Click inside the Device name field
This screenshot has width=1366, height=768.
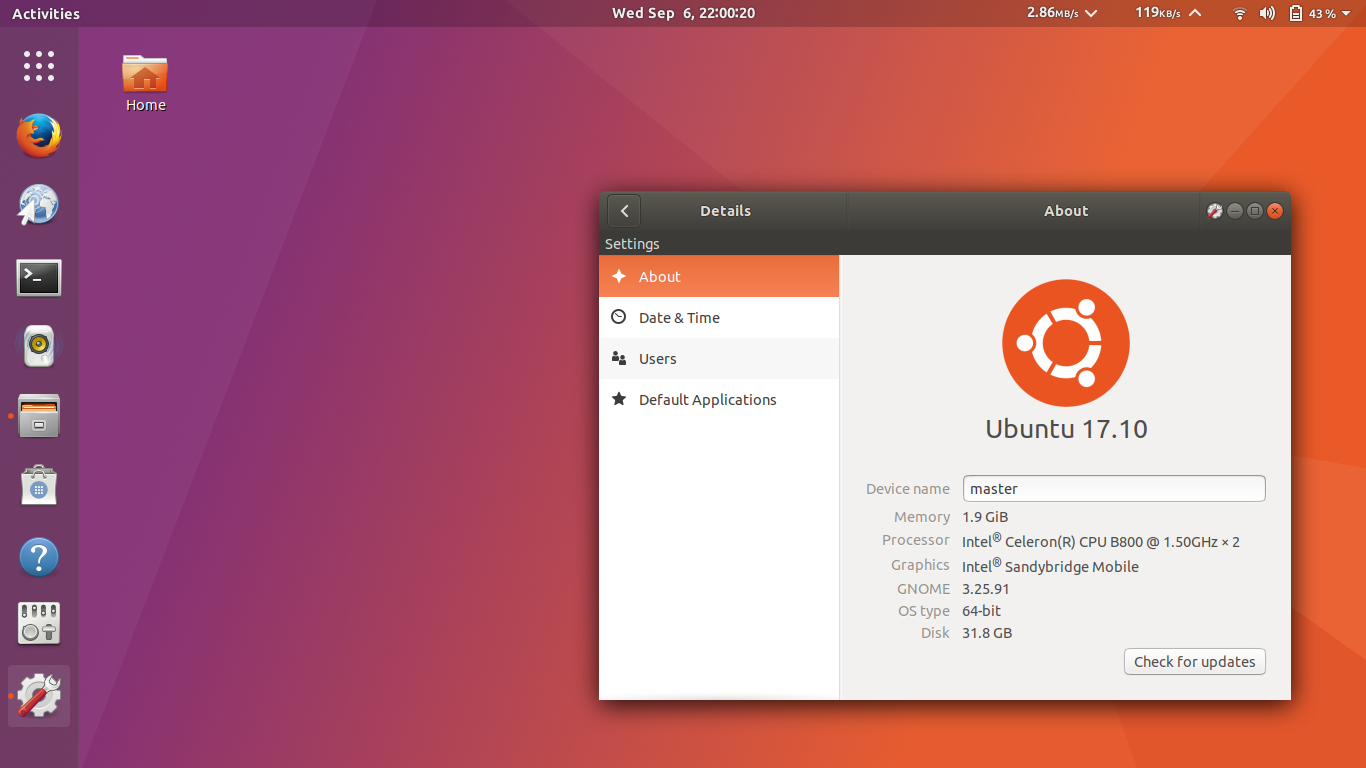pos(1113,488)
